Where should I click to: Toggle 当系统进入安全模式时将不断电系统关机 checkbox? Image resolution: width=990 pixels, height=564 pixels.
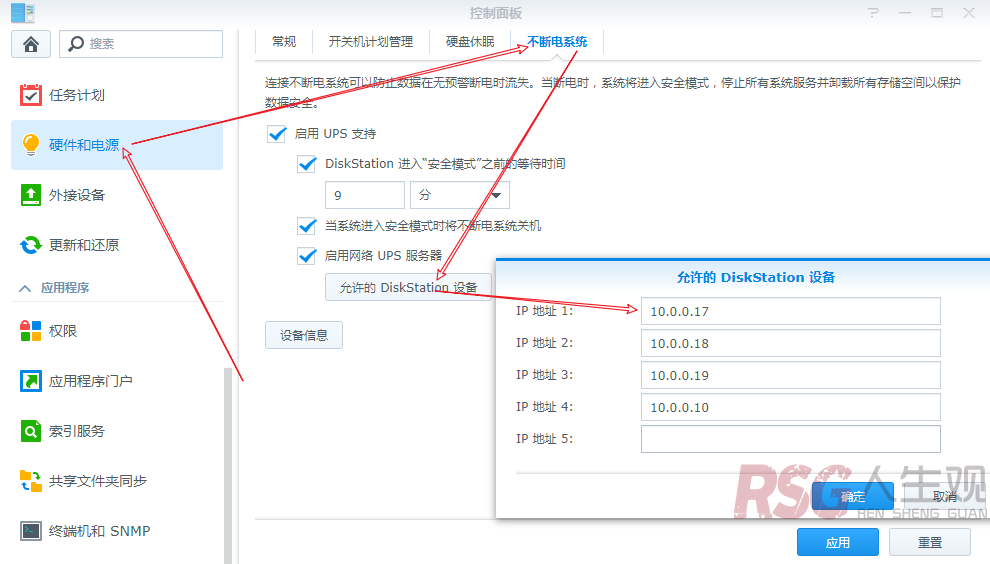[307, 225]
